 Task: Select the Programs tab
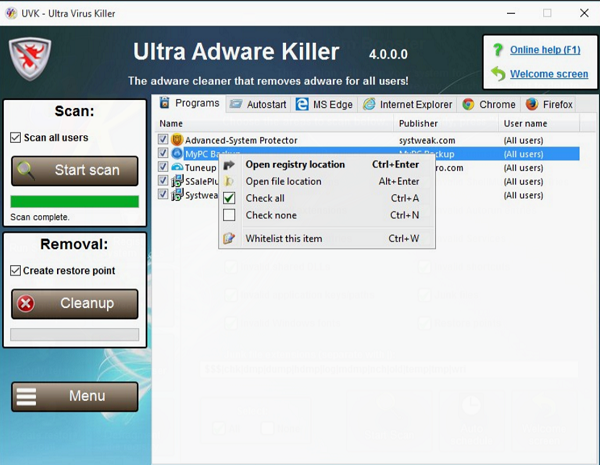coord(190,103)
